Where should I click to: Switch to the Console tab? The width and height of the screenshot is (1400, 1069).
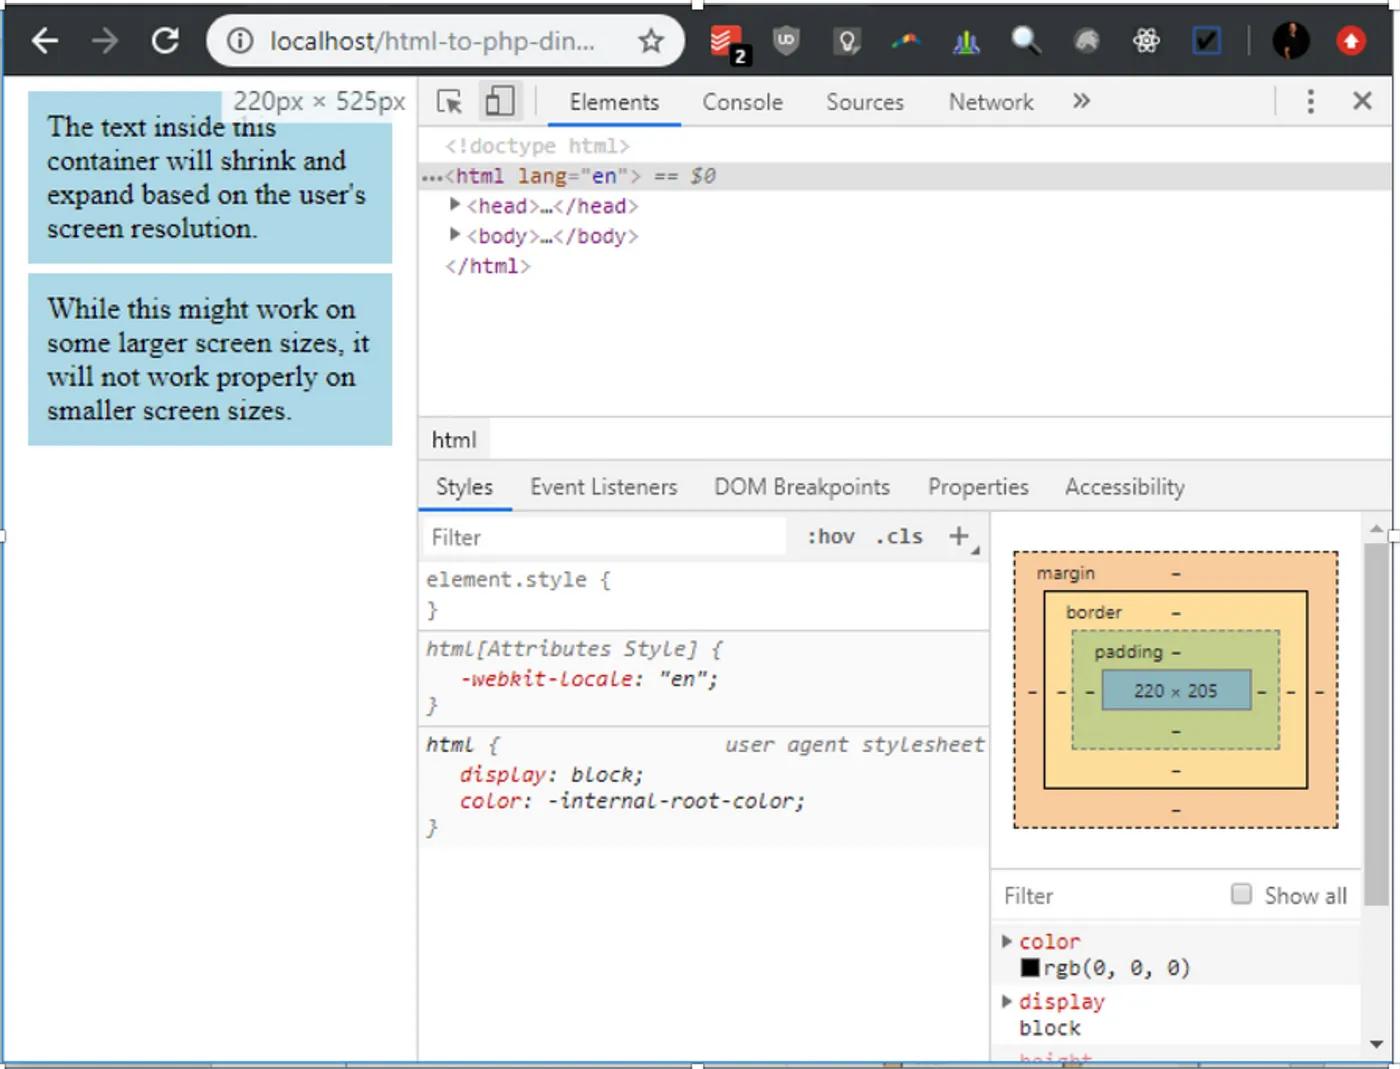[x=742, y=102]
